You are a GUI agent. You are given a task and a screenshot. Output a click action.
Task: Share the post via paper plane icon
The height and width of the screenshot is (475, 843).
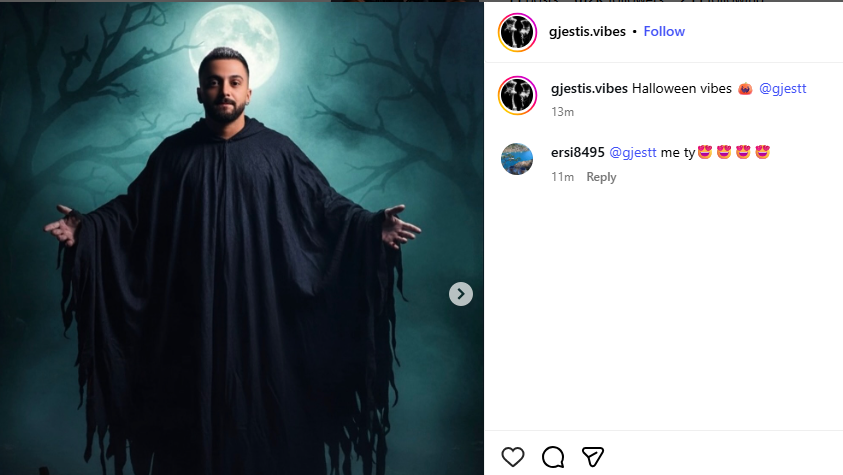(x=592, y=457)
